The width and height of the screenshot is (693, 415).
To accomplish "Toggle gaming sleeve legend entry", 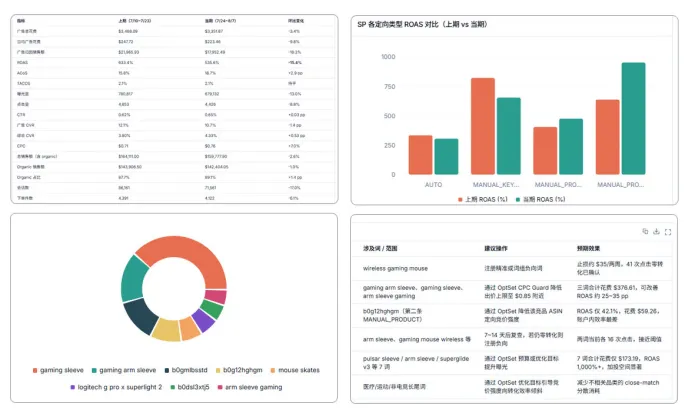I will [58, 370].
